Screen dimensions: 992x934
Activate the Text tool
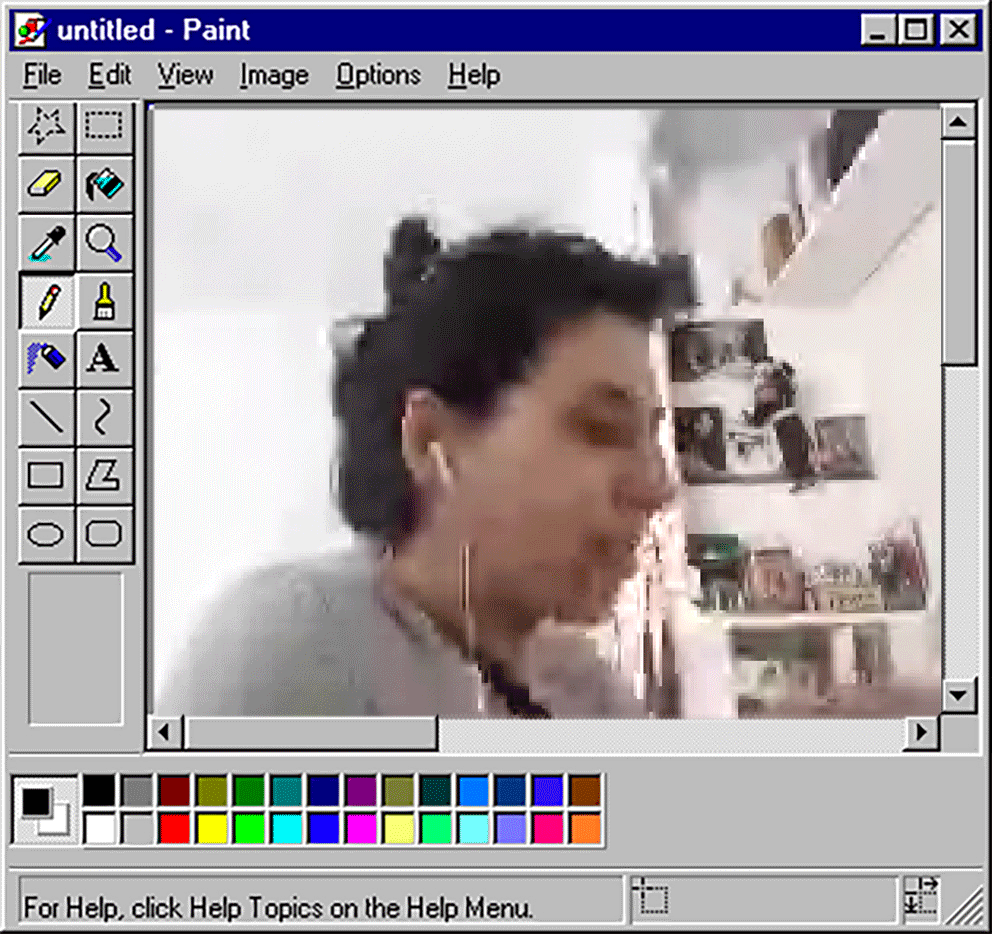pyautogui.click(x=104, y=359)
